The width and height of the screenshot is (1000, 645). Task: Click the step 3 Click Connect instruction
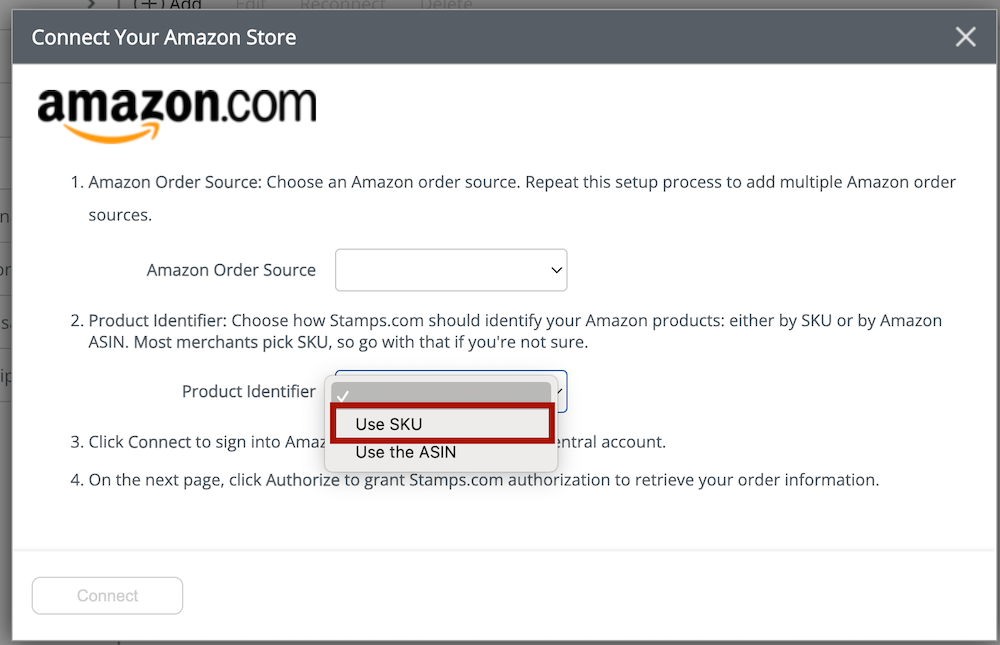[200, 441]
